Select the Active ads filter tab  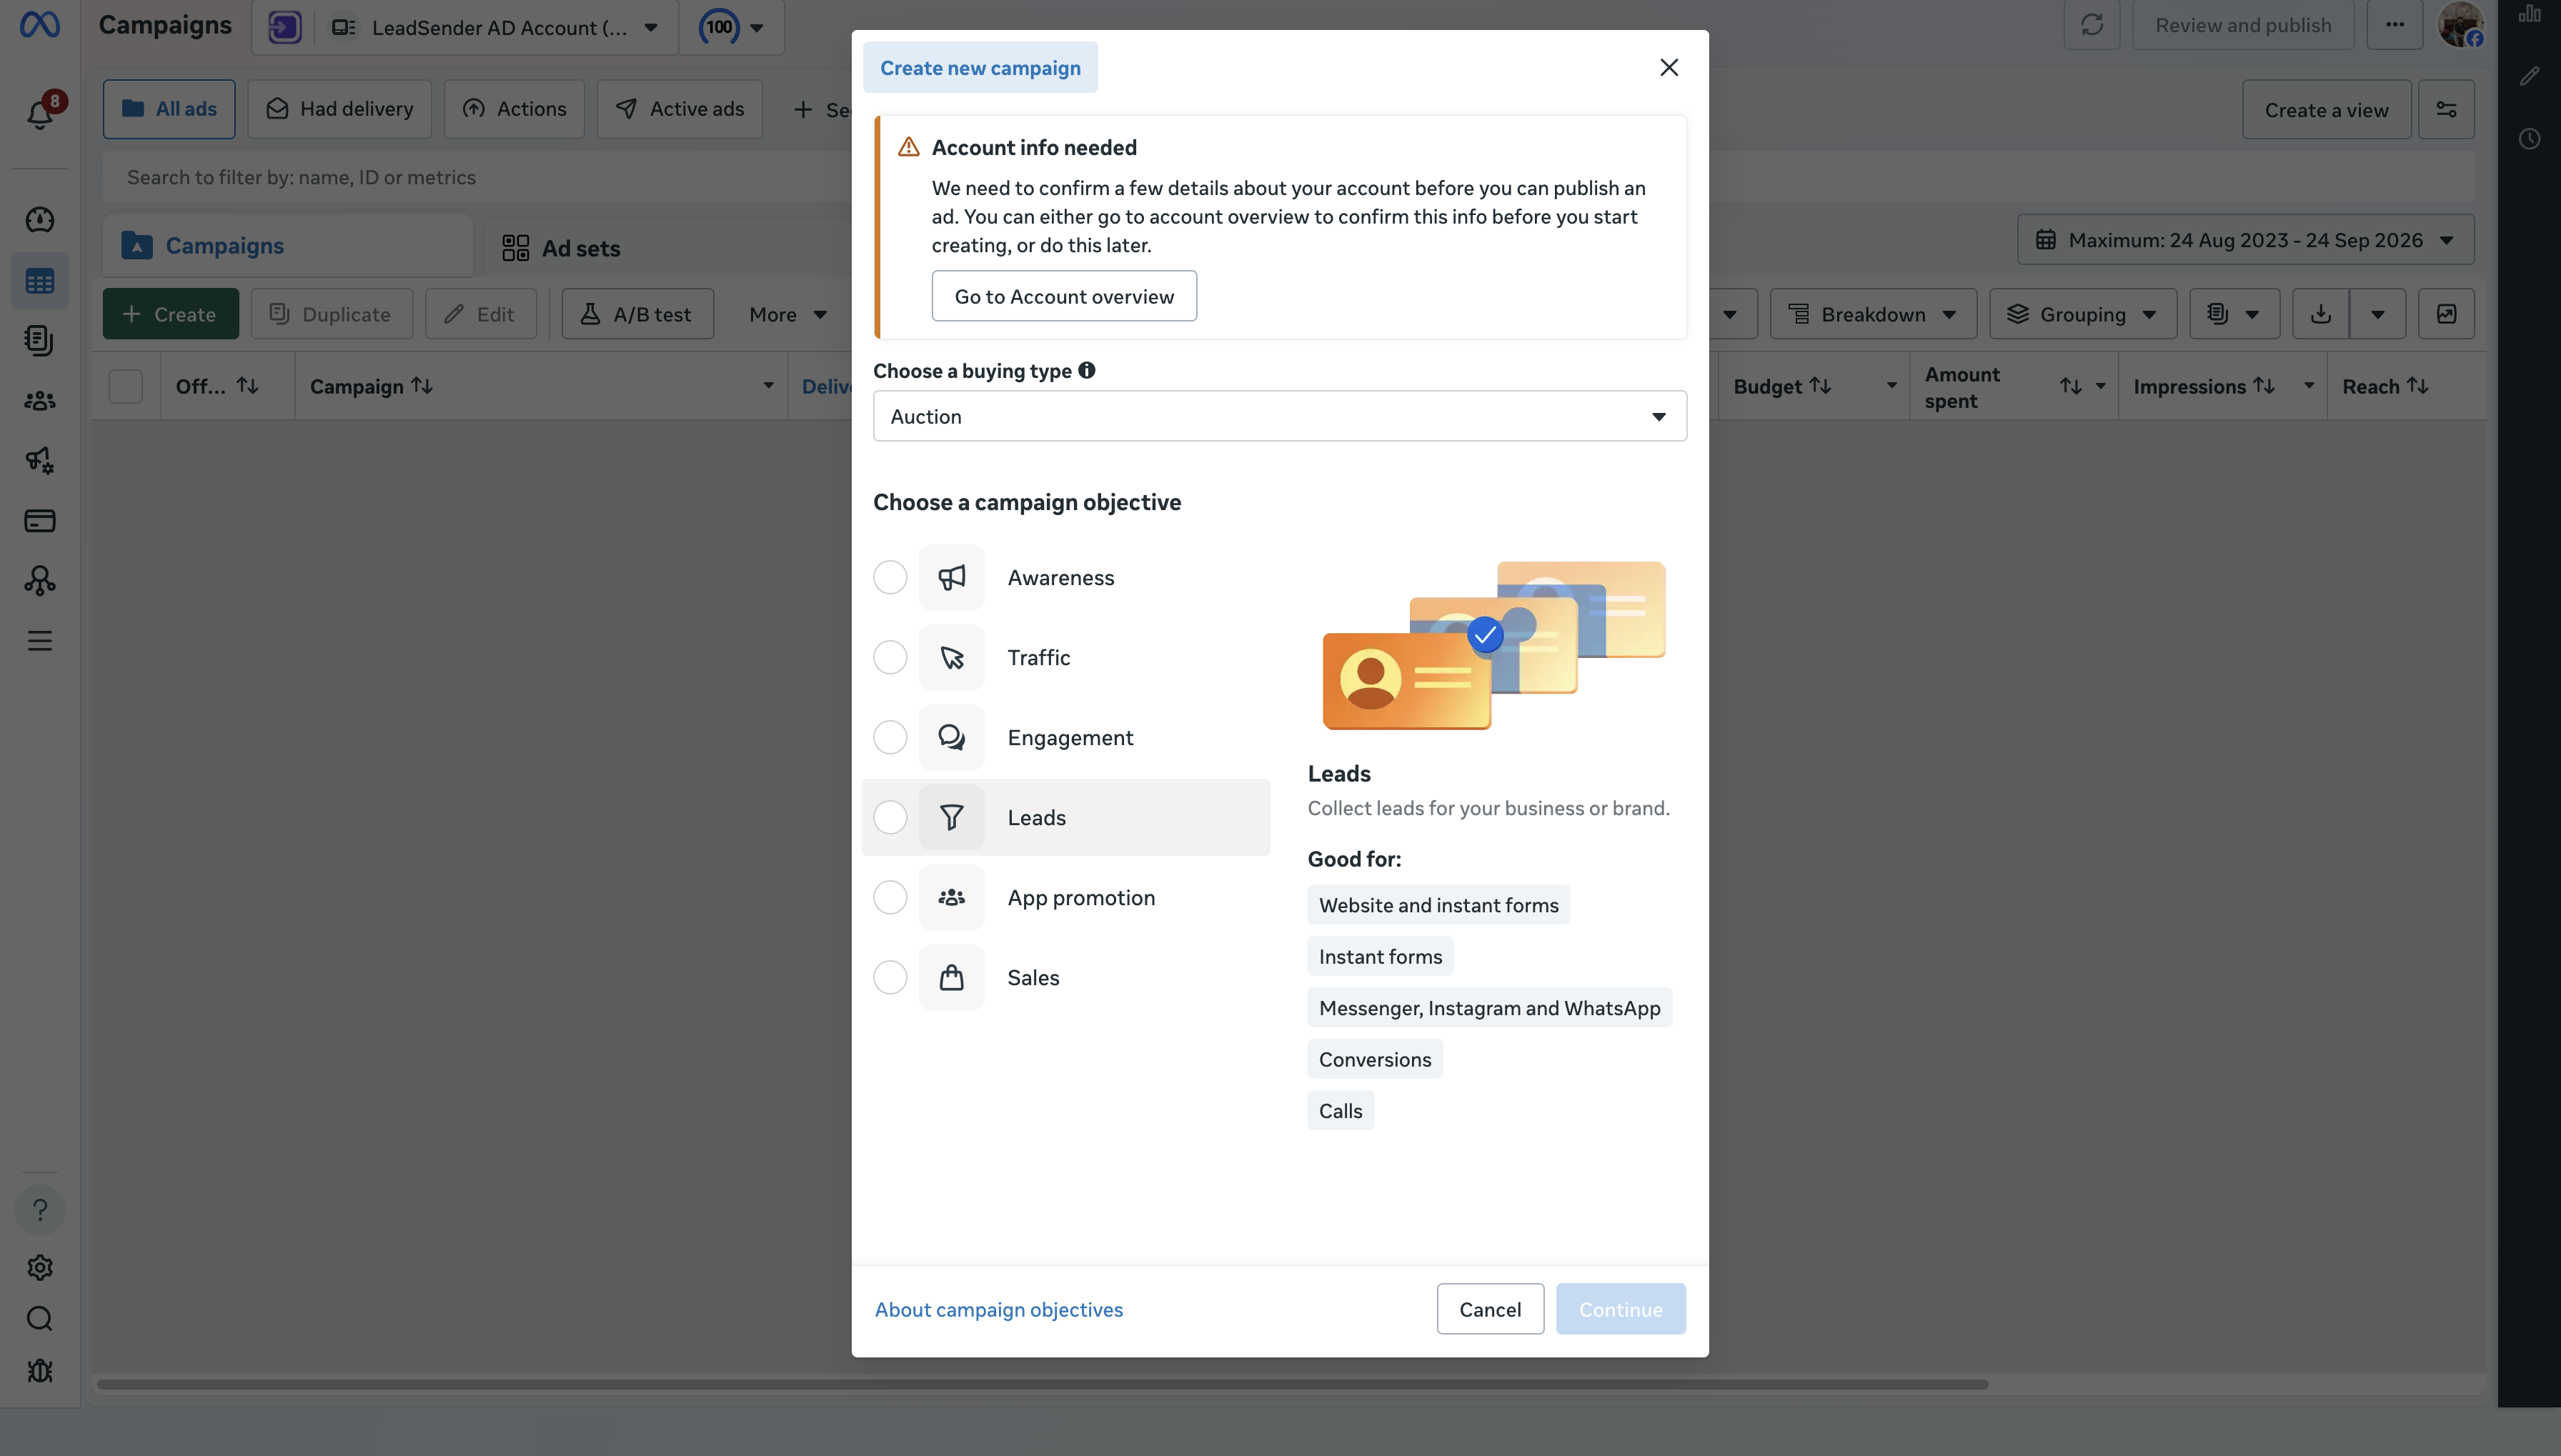[680, 109]
